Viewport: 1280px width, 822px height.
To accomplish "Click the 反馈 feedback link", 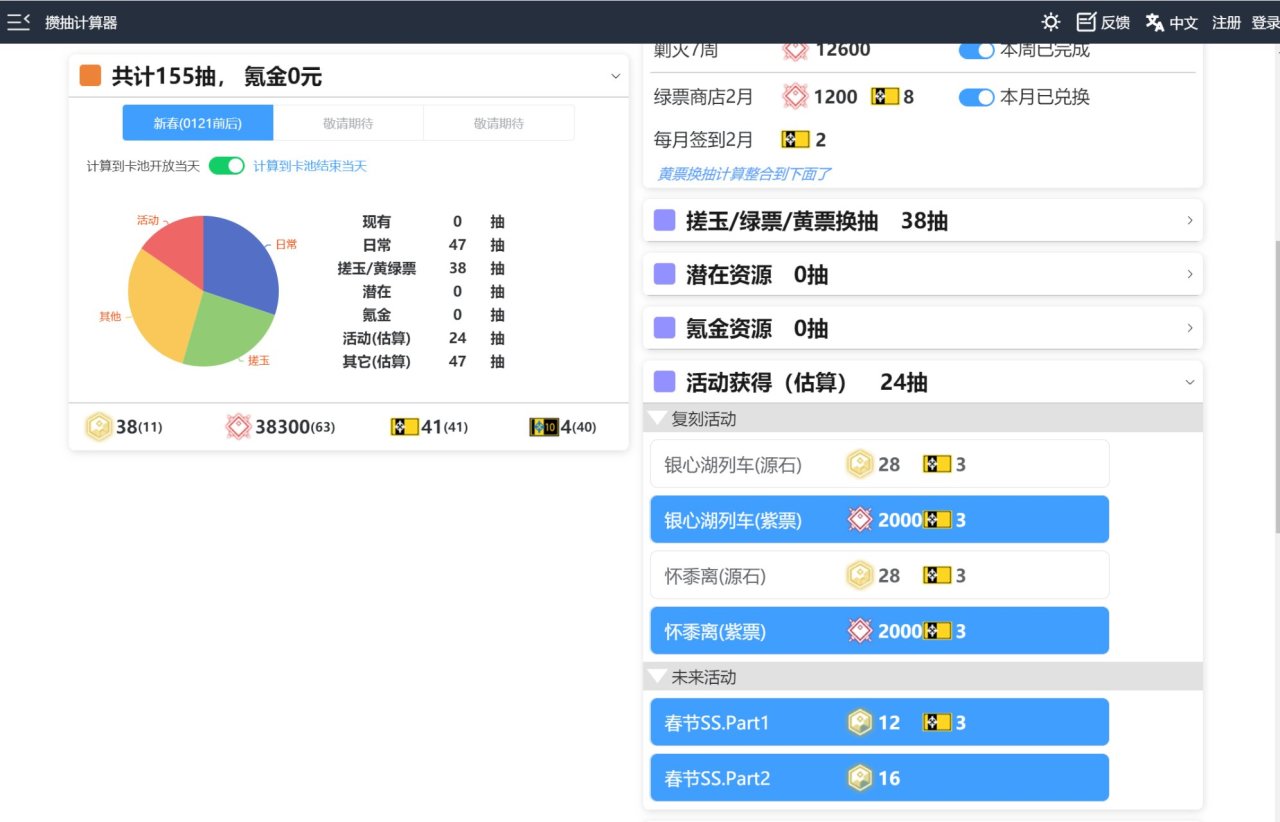I will (x=1115, y=22).
